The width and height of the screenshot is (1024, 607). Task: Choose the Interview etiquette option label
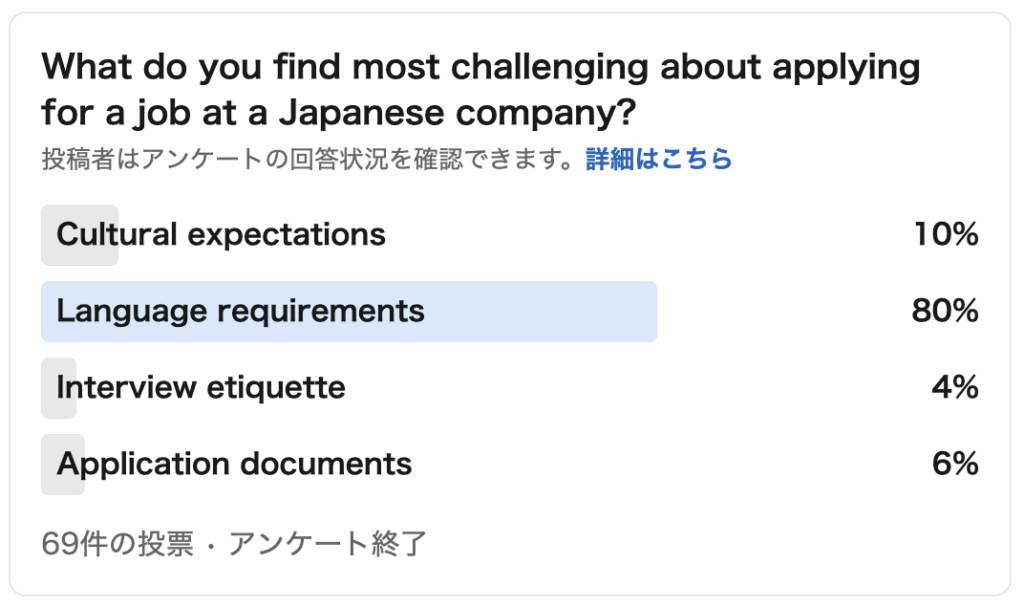201,387
